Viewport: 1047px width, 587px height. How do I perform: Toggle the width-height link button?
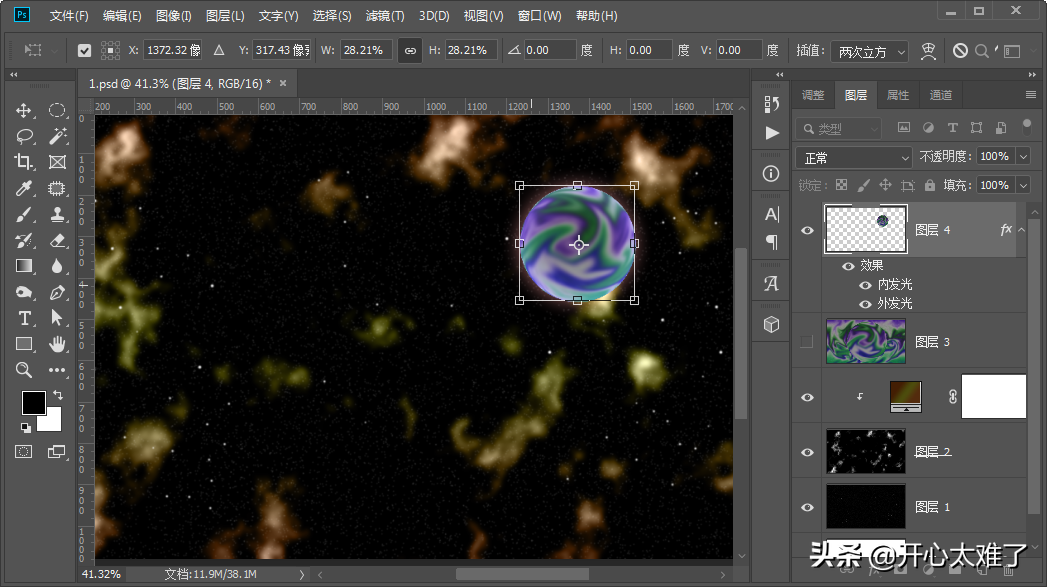(x=409, y=51)
